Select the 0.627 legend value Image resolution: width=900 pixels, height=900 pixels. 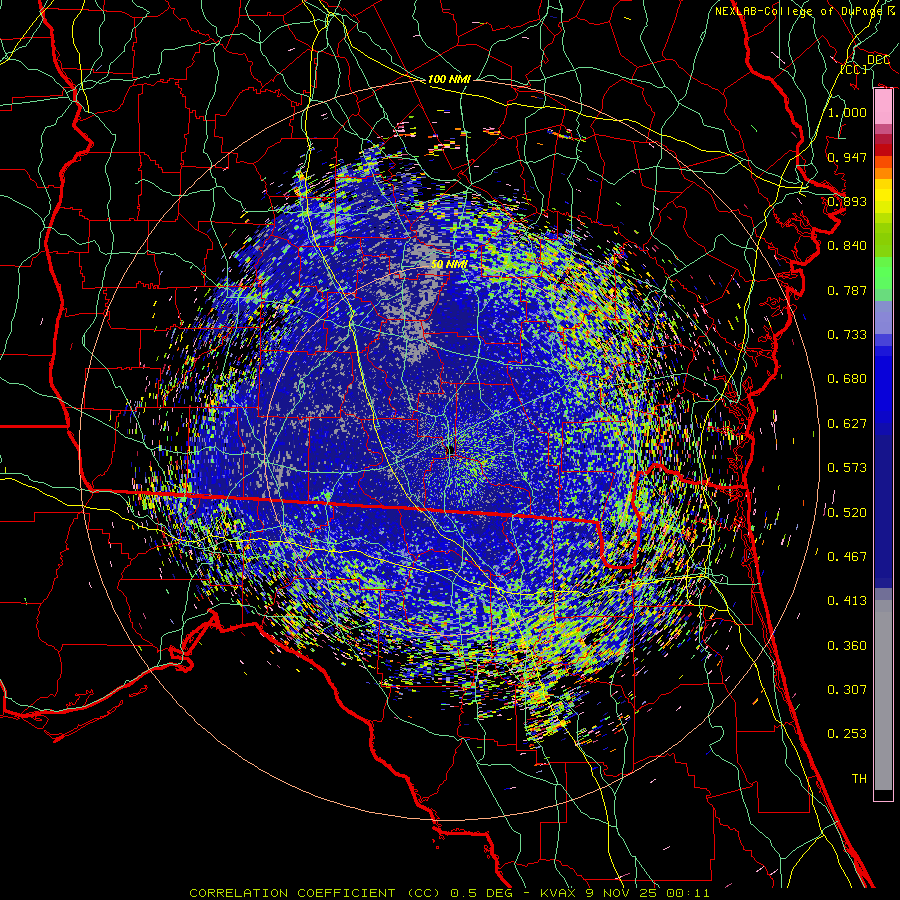[x=847, y=423]
